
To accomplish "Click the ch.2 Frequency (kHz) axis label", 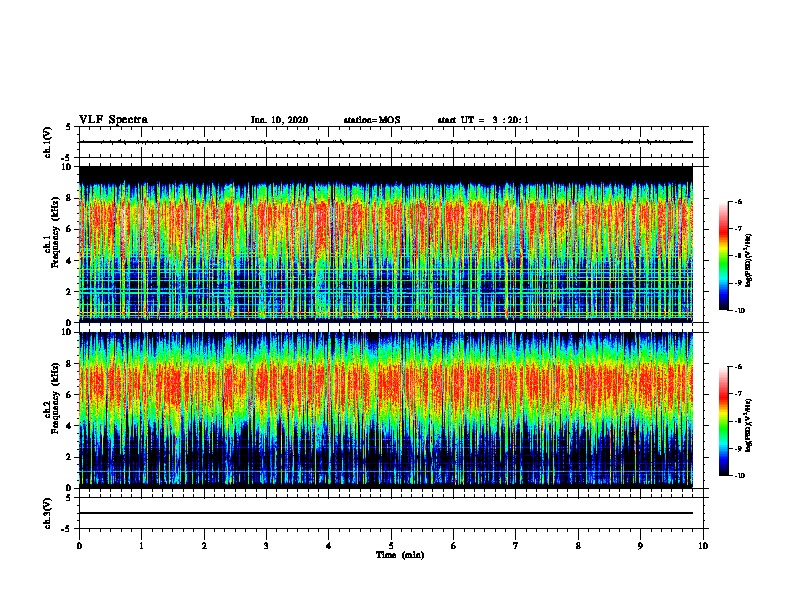I will [51, 398].
